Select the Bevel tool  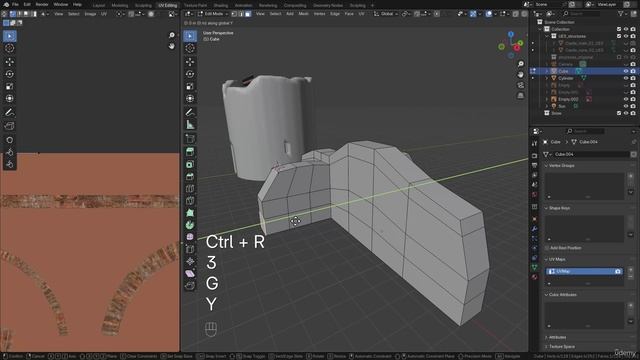pos(190,176)
